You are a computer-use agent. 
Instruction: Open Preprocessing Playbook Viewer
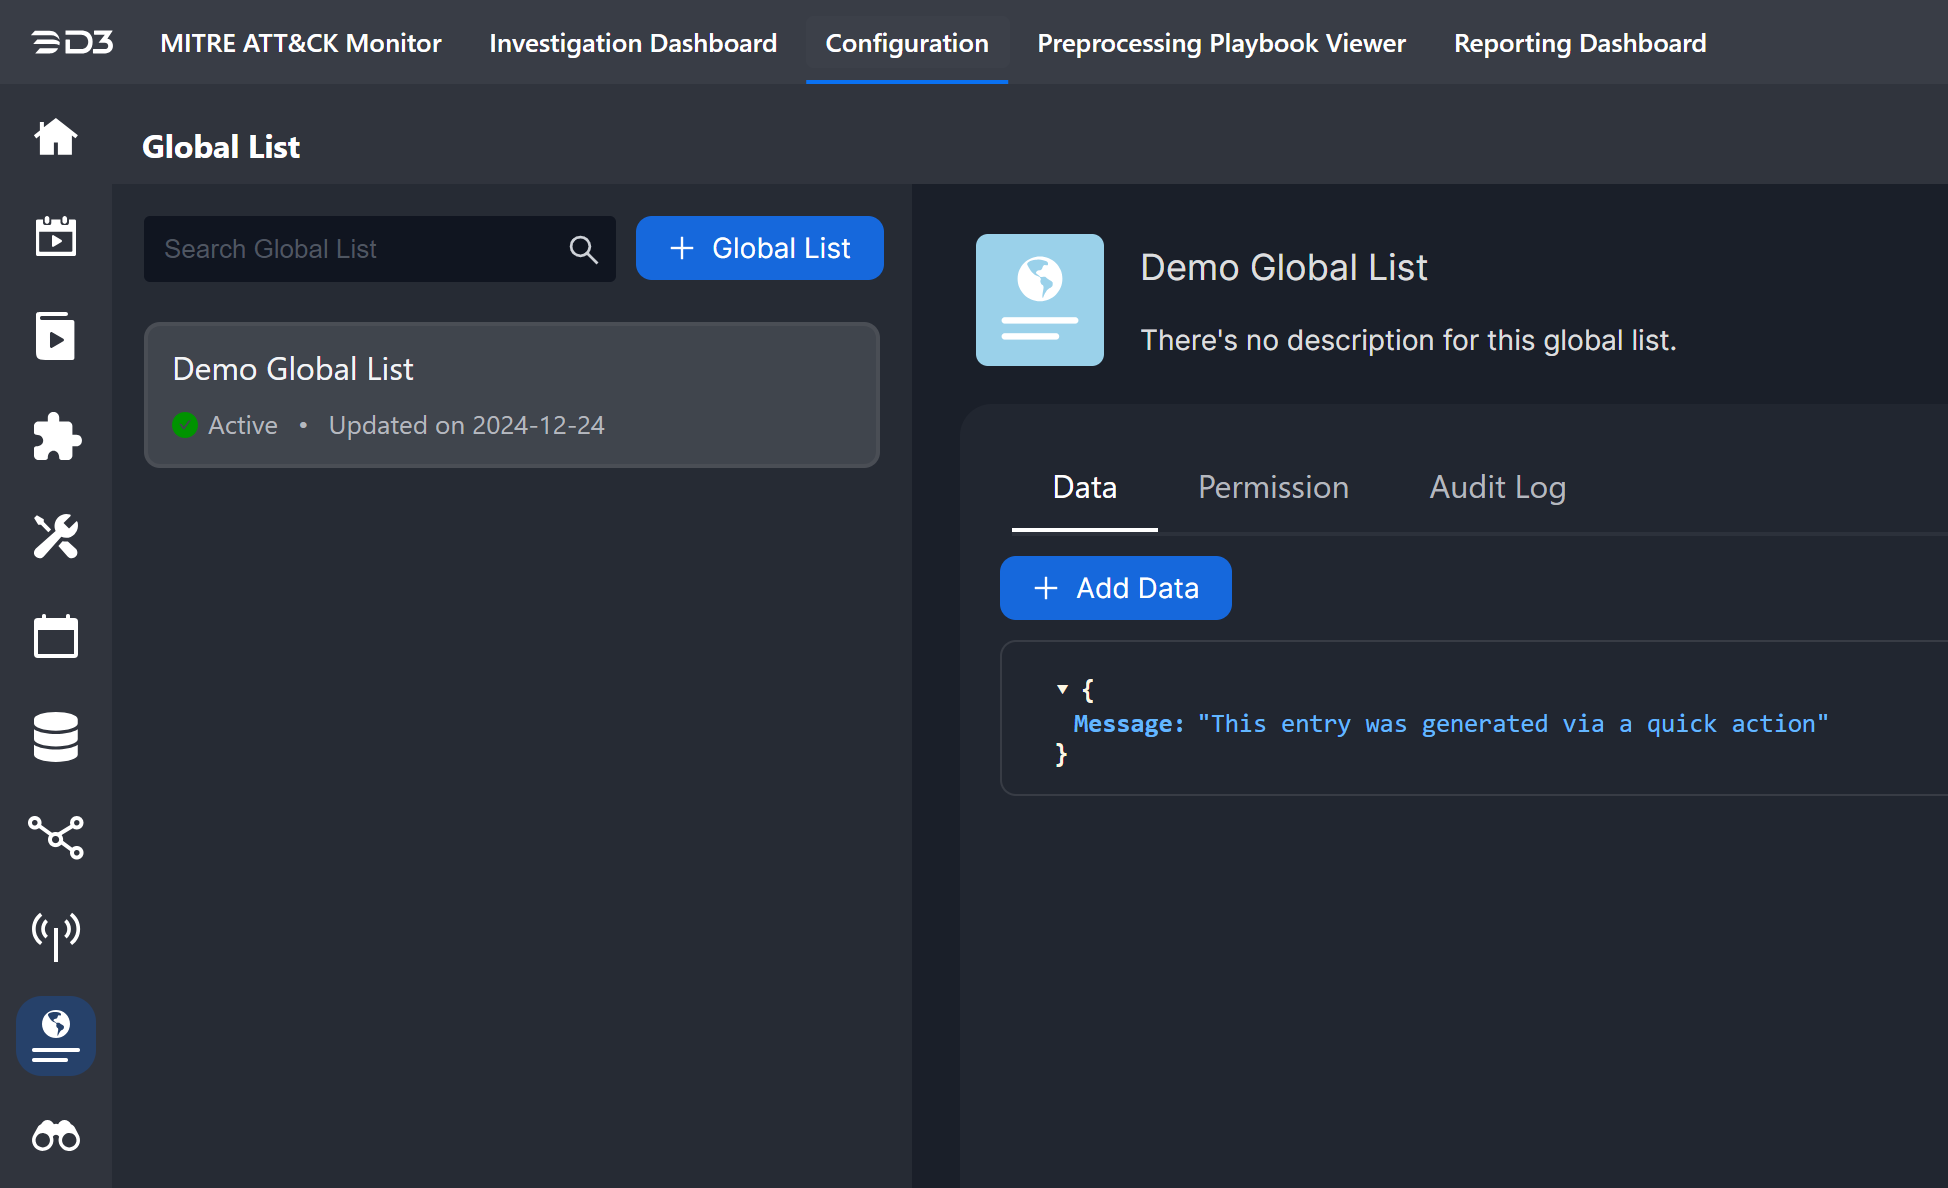1221,43
